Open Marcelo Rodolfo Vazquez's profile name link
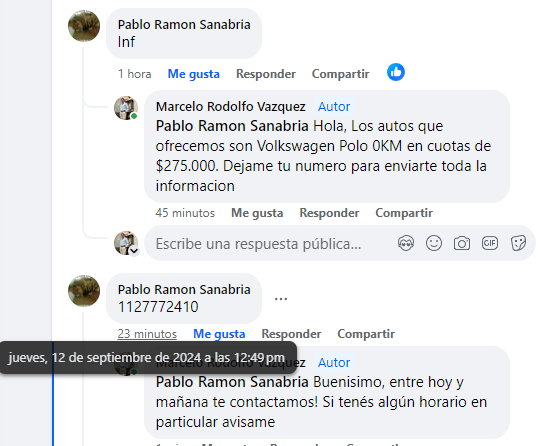This screenshot has height=446, width=538. point(231,107)
